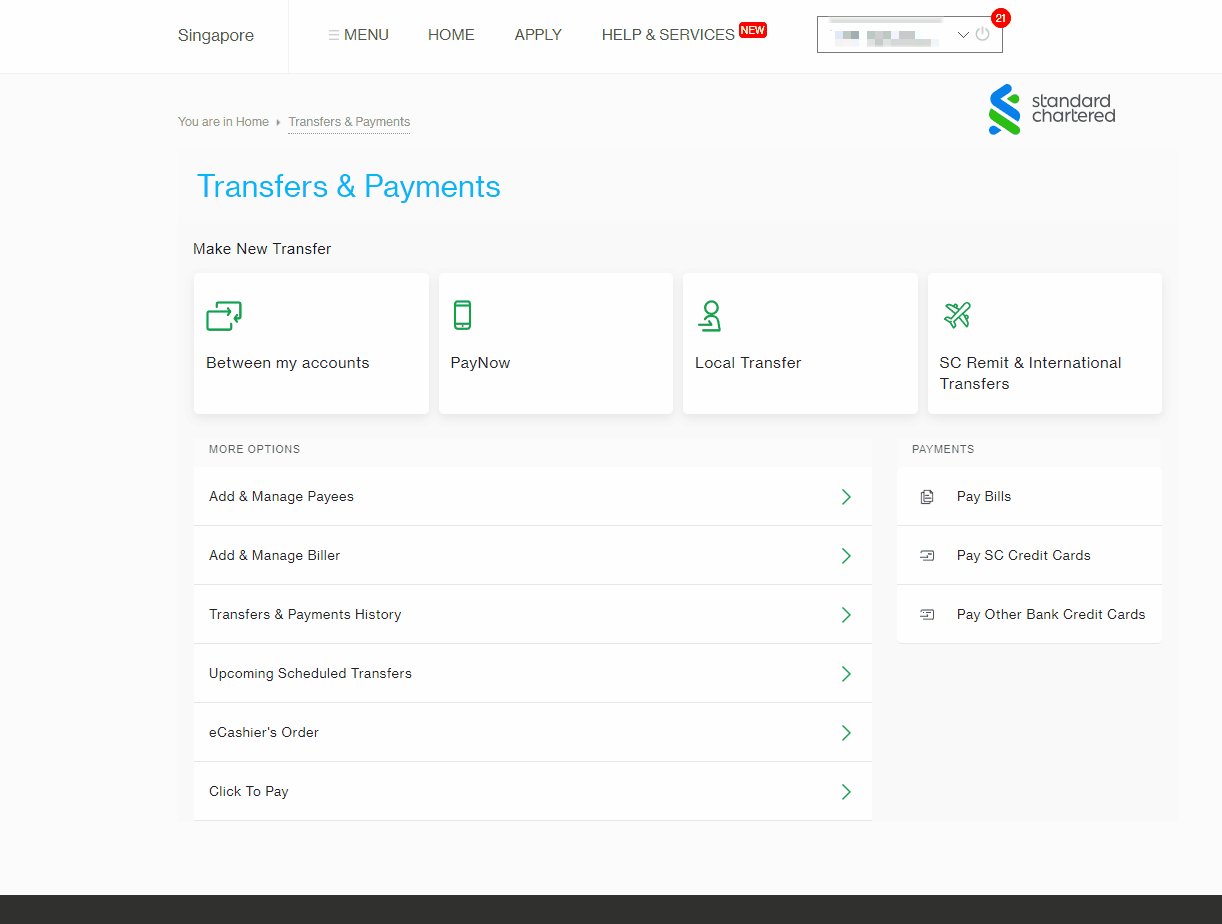Open Pay Bills payment link
Viewport: 1222px width, 924px height.
click(x=1029, y=497)
